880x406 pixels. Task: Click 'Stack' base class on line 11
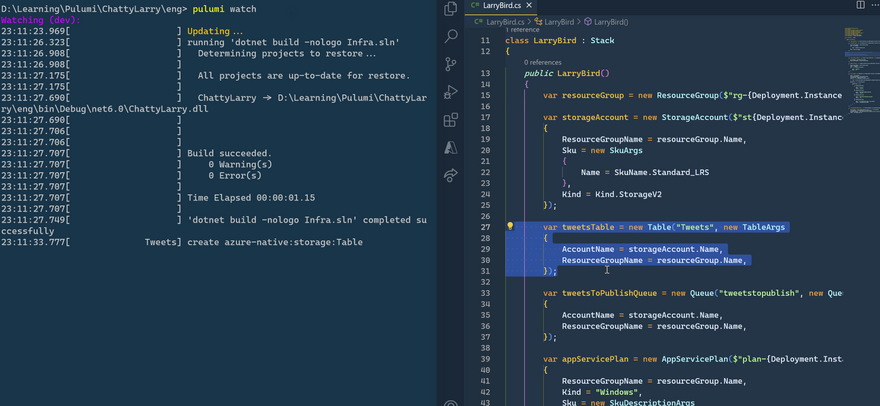(602, 40)
